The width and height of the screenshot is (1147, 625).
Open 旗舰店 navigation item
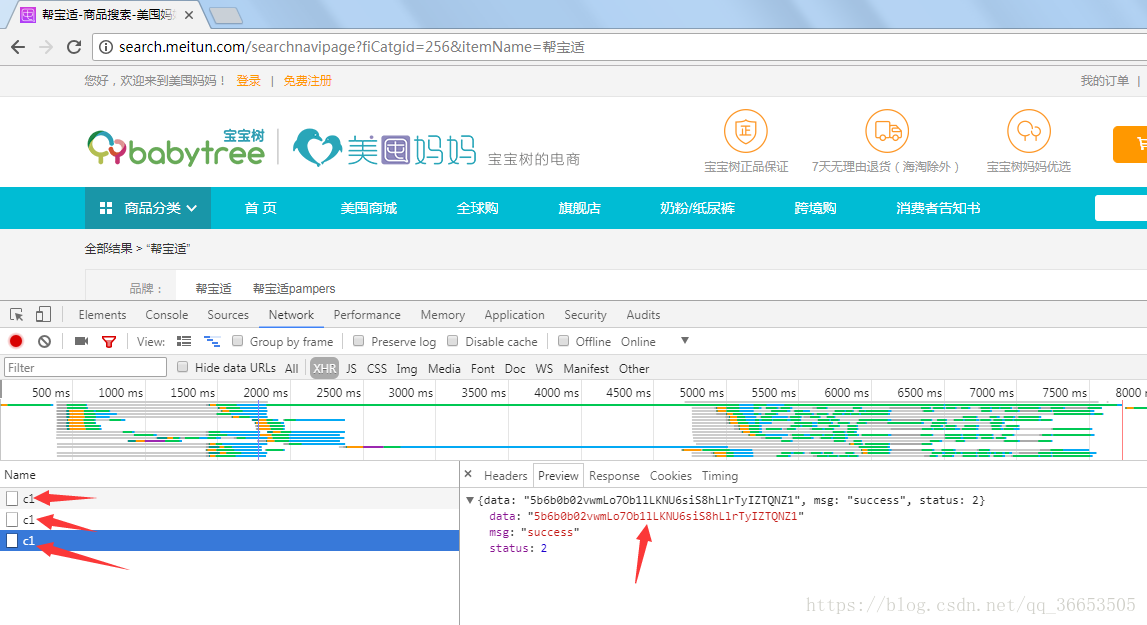[579, 208]
